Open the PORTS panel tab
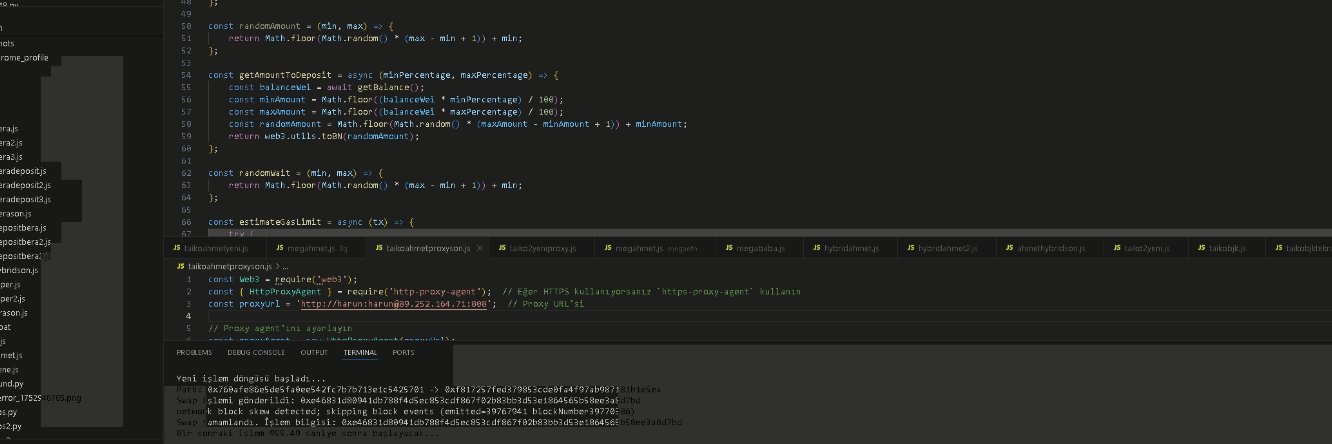 [x=403, y=352]
